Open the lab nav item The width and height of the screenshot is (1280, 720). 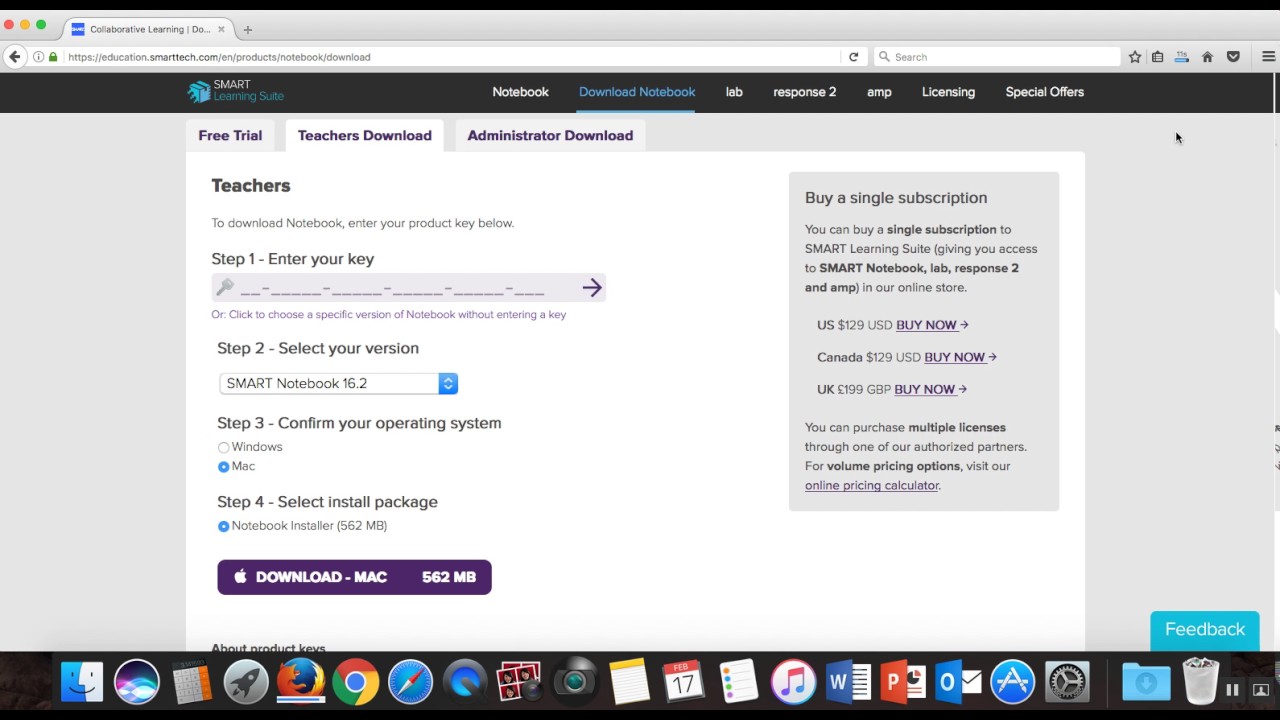(734, 92)
